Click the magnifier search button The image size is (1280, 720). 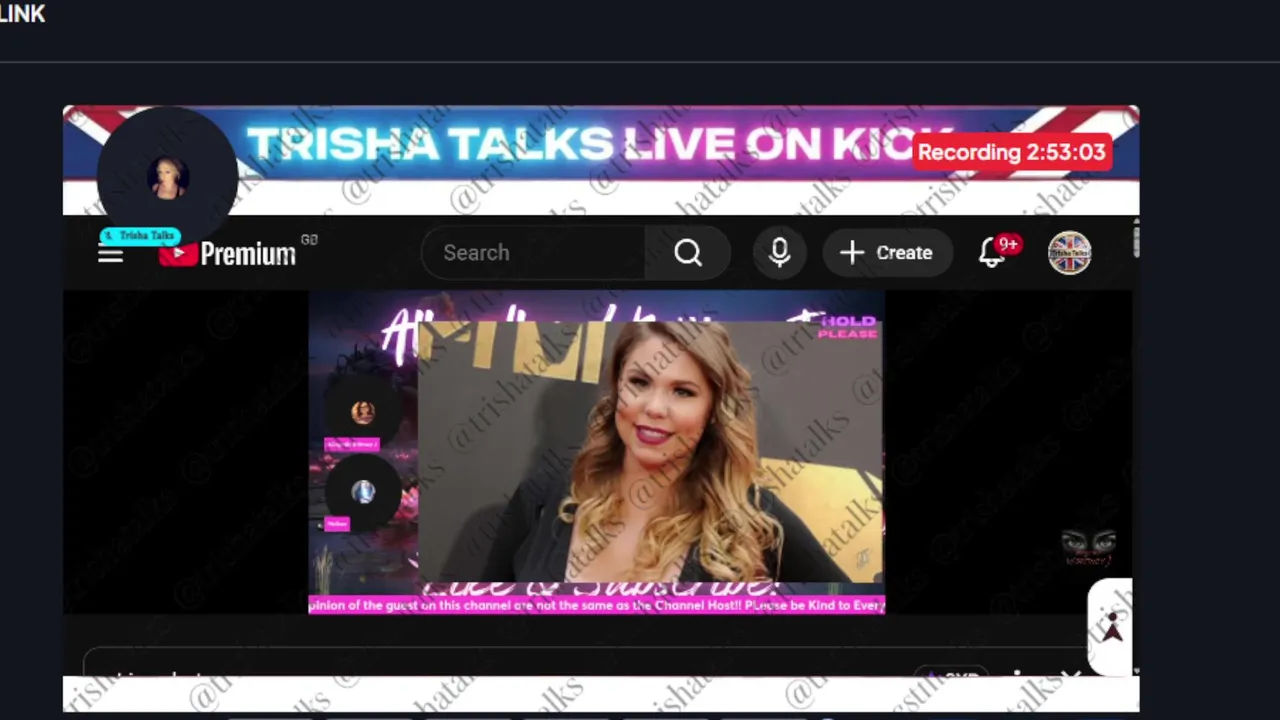click(x=688, y=253)
